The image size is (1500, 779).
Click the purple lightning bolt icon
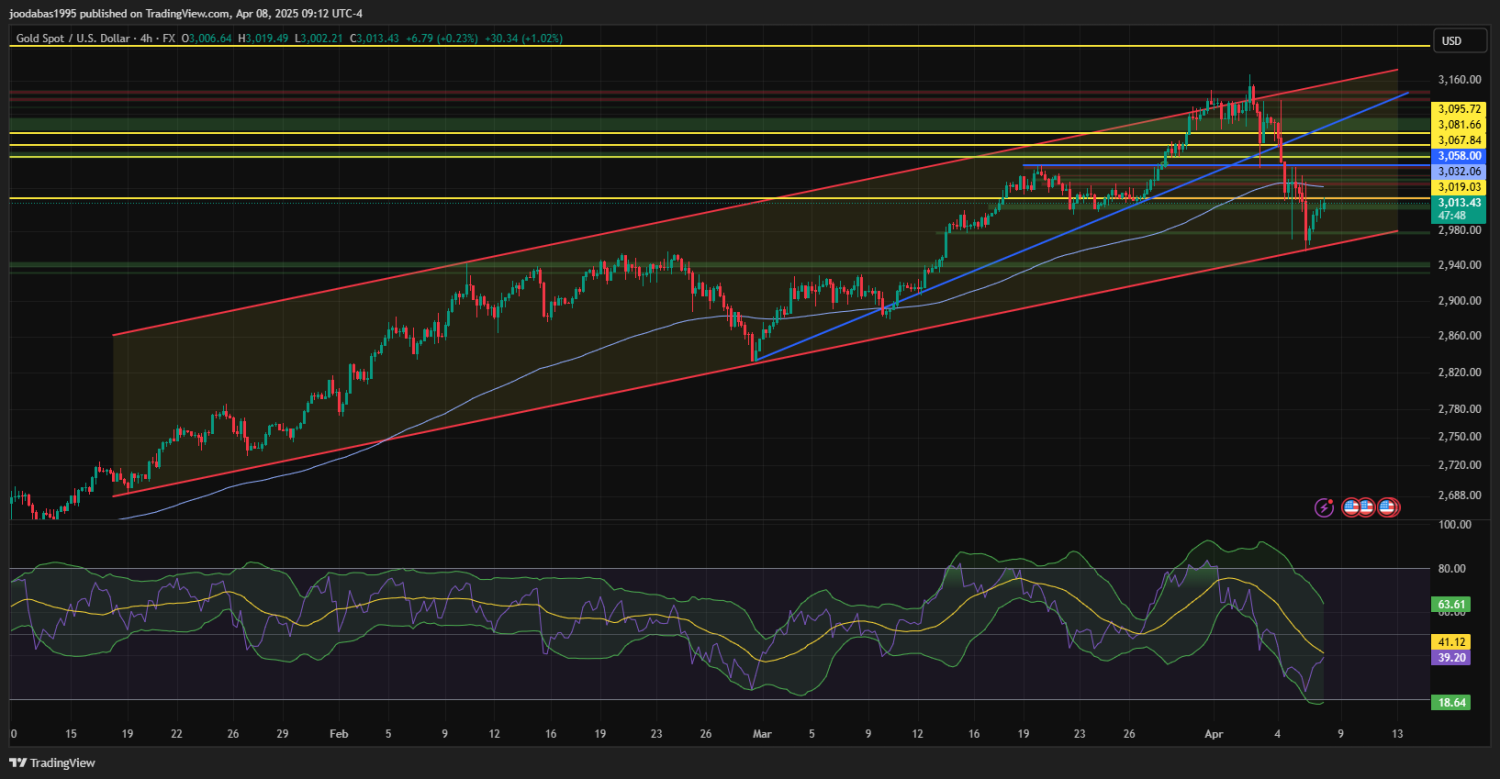tap(1324, 507)
